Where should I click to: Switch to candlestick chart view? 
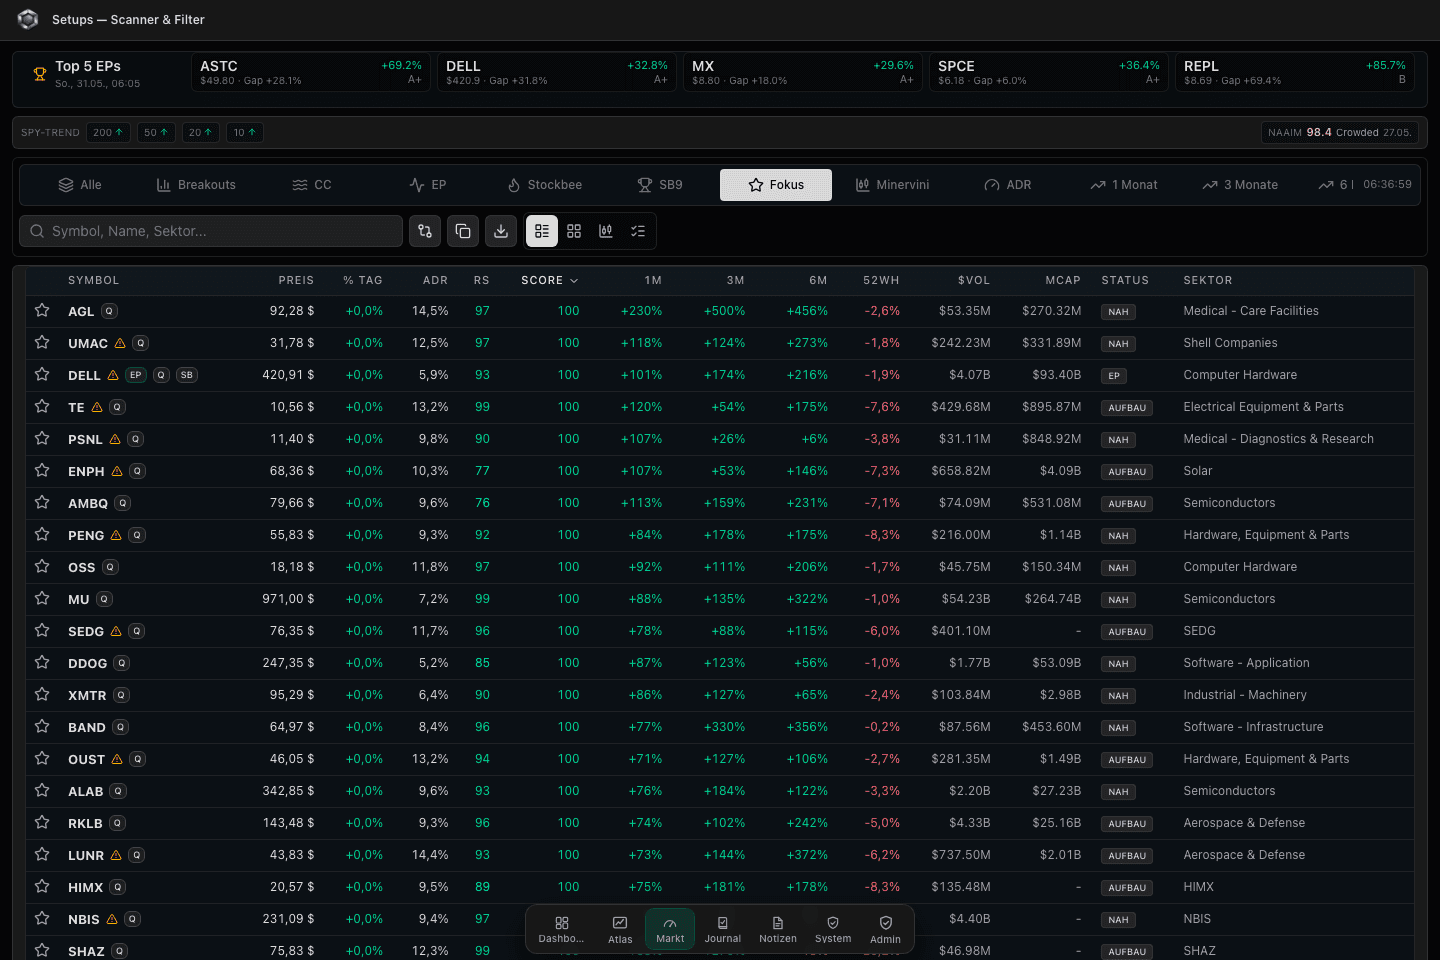(606, 231)
